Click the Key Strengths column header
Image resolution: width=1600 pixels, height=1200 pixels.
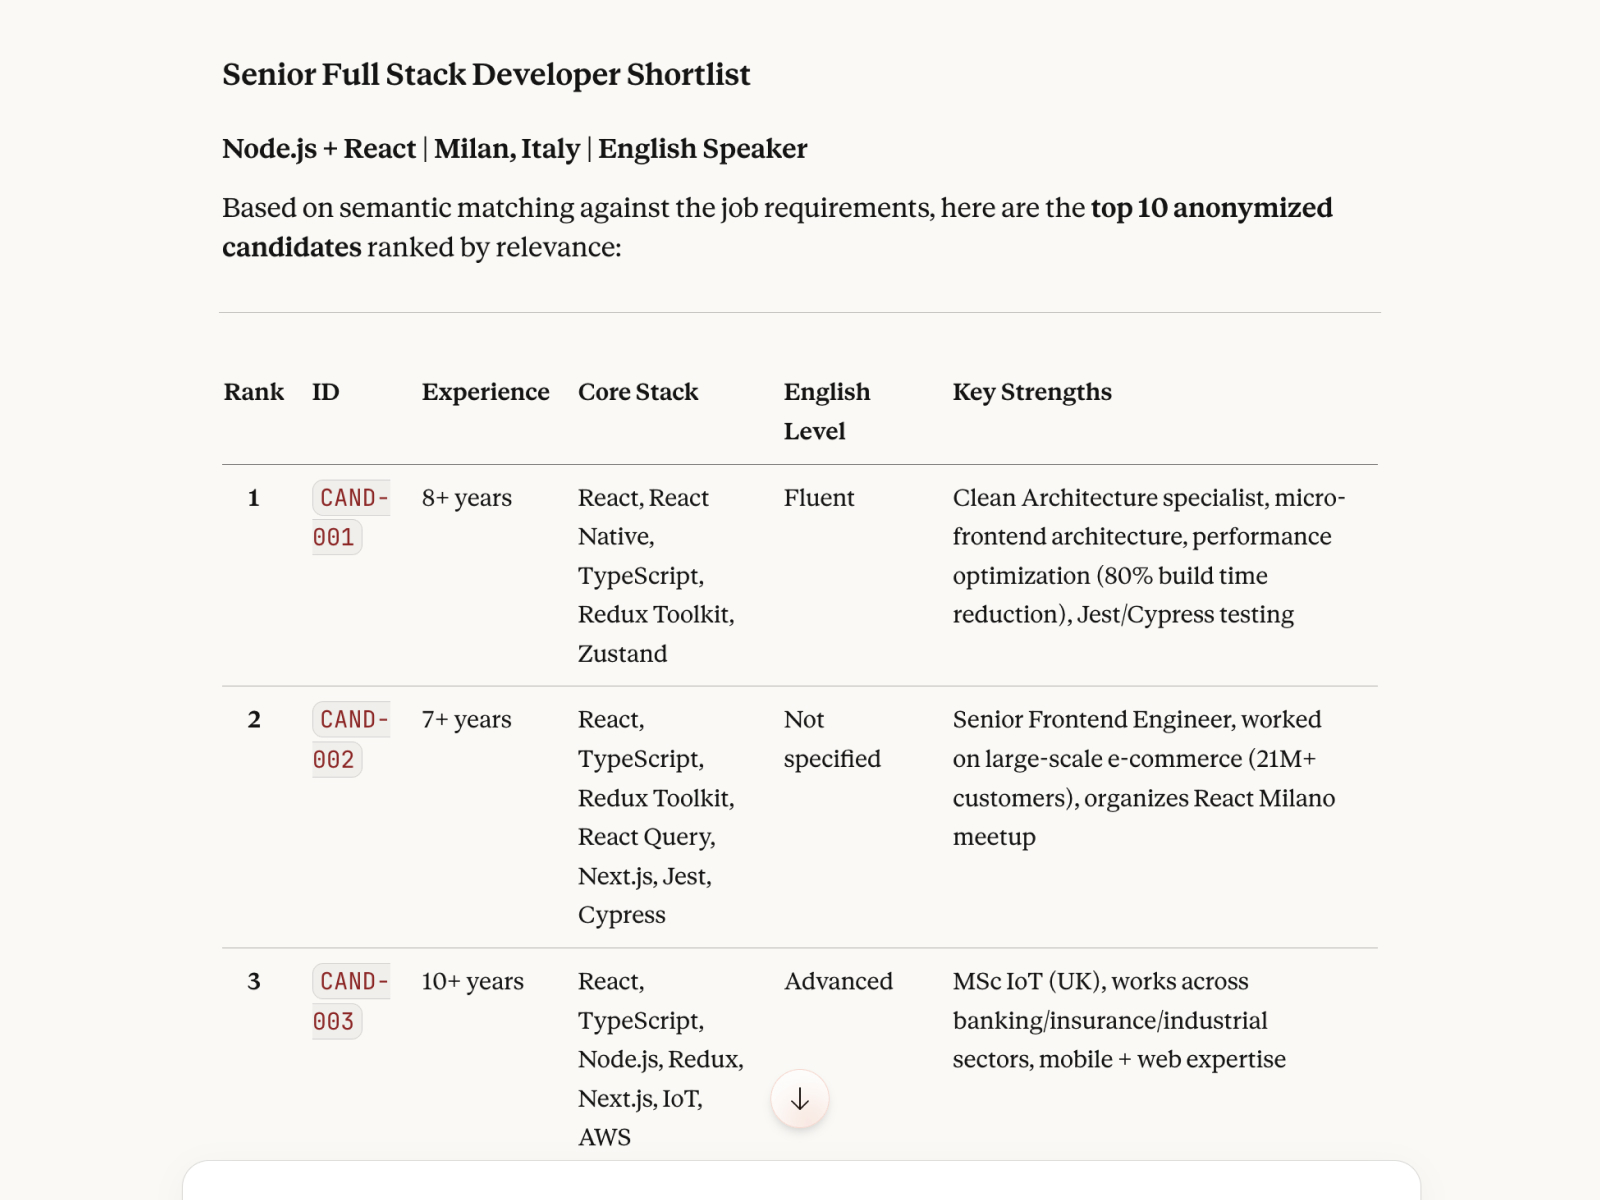click(x=1032, y=392)
